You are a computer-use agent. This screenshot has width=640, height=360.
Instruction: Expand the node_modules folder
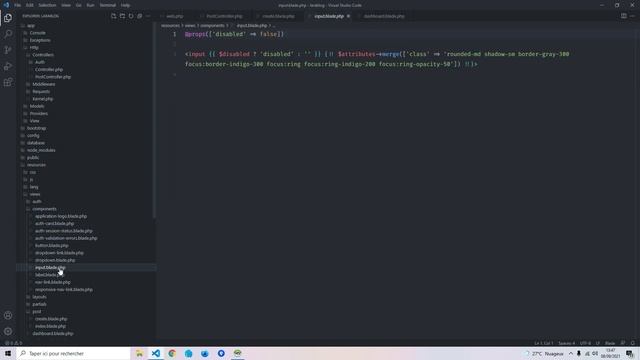(41, 150)
